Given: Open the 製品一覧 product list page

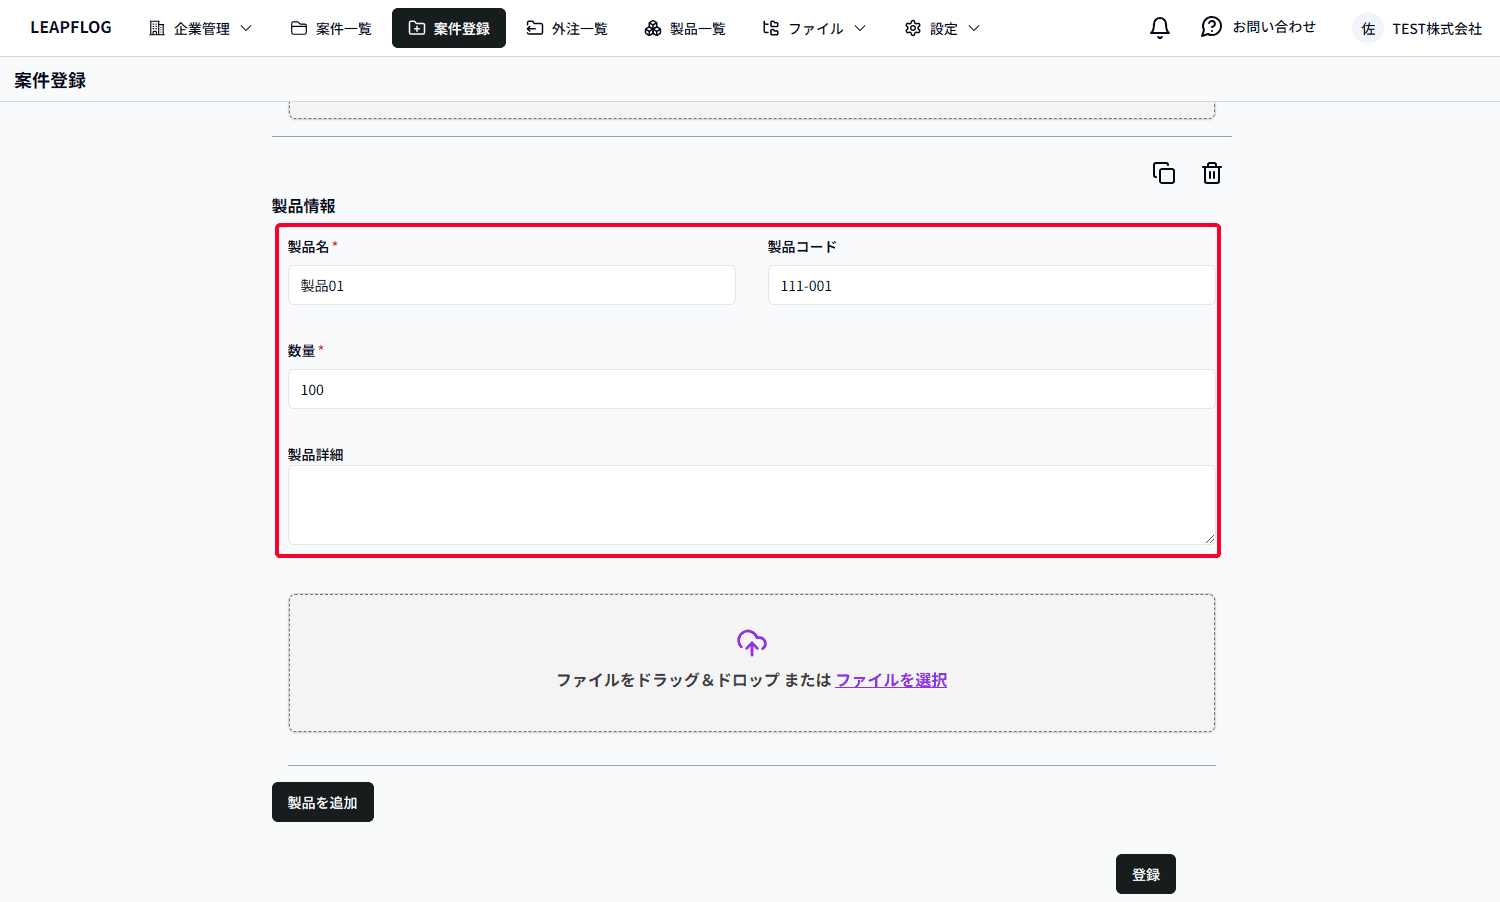Looking at the screenshot, I should pos(685,29).
